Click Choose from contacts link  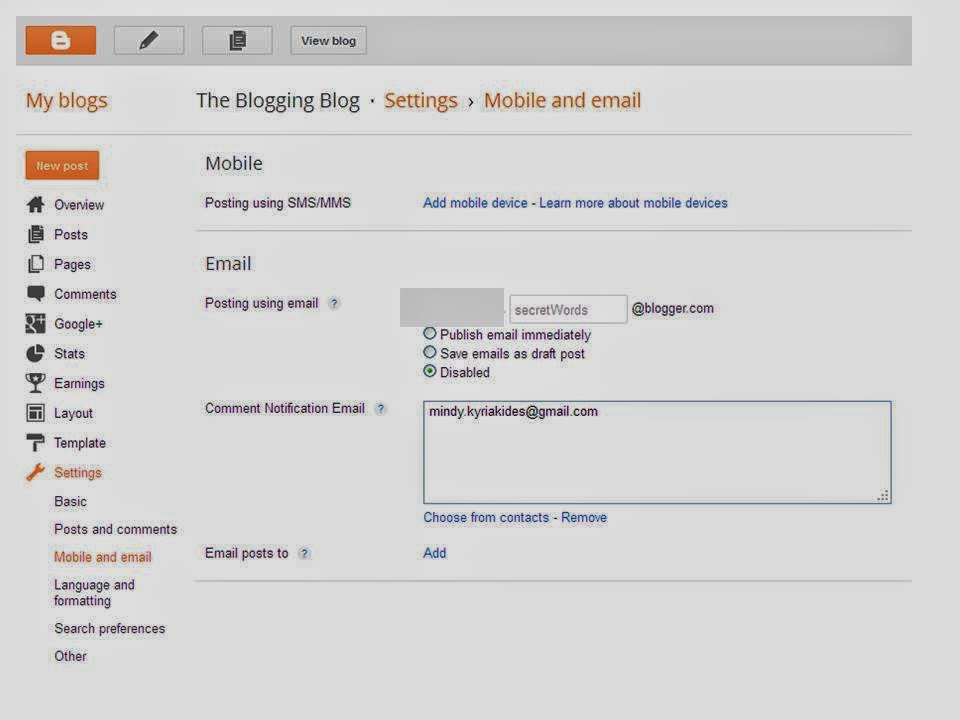click(486, 517)
